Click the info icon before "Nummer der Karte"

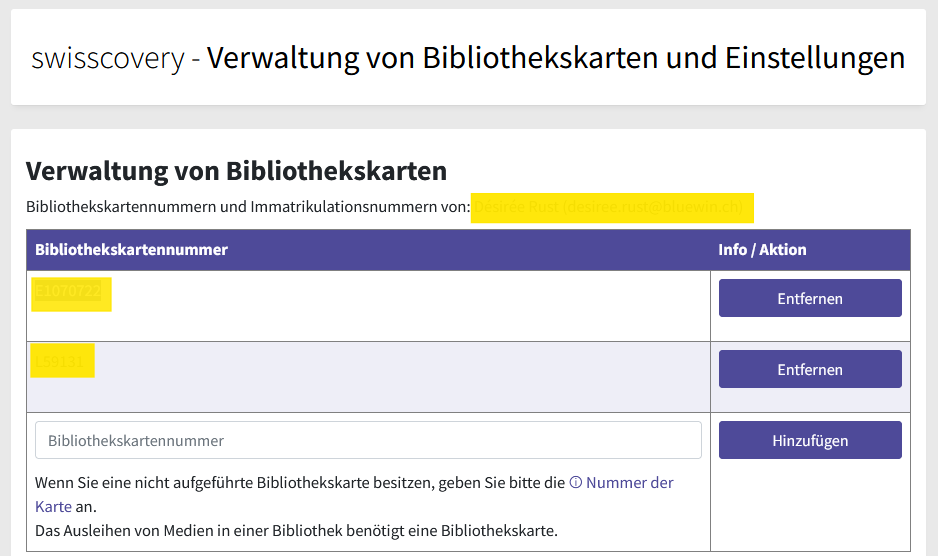click(576, 483)
